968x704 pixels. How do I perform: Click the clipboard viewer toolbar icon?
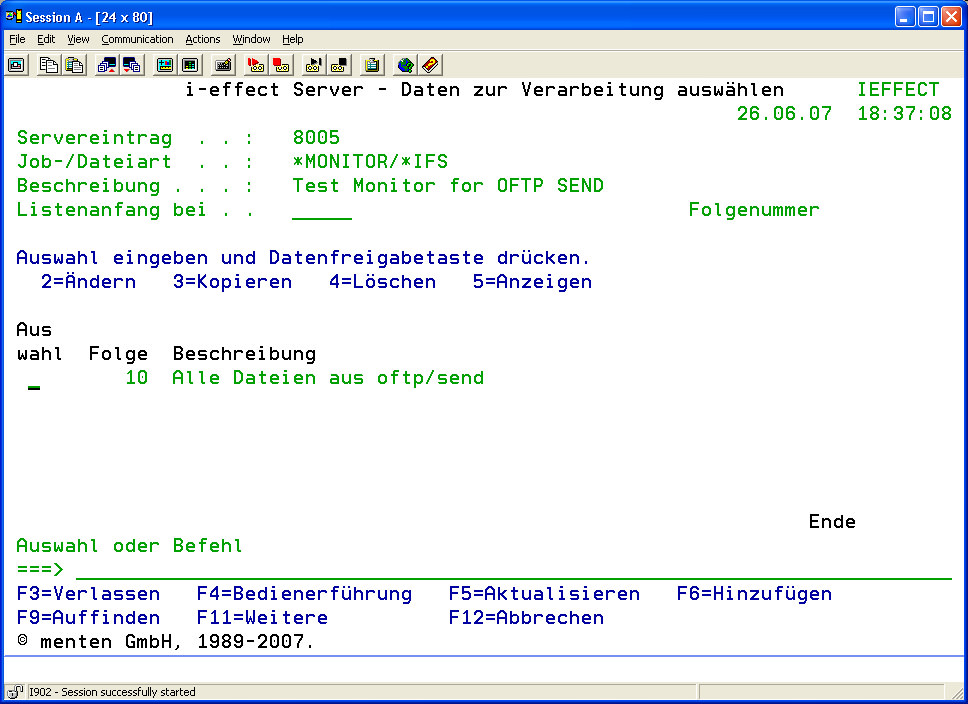pyautogui.click(x=372, y=65)
